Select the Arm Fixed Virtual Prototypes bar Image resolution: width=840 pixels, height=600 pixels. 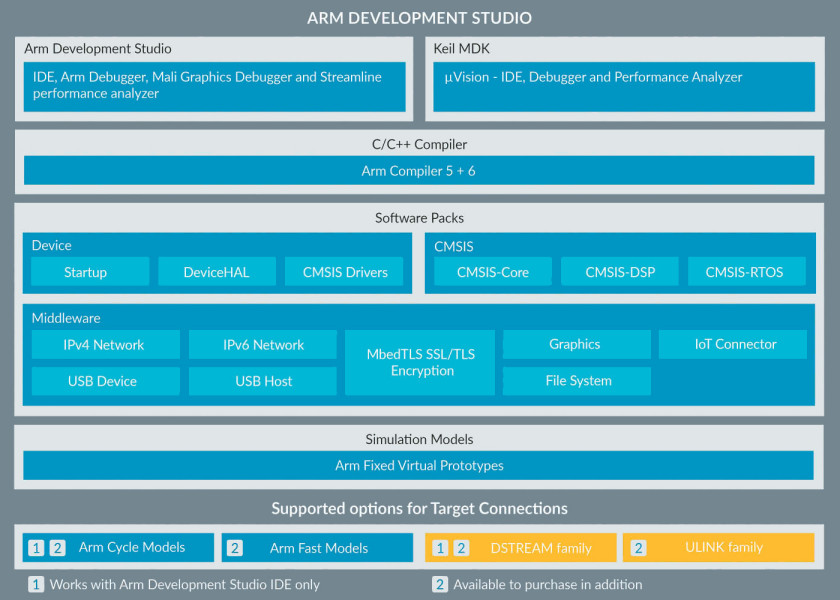point(418,466)
